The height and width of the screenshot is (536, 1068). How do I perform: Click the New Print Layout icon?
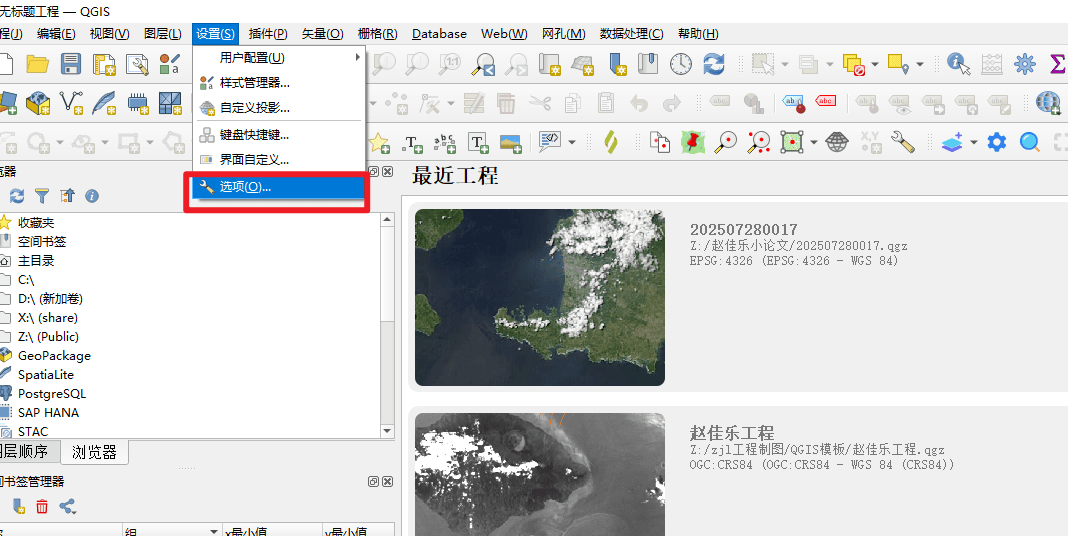click(104, 64)
